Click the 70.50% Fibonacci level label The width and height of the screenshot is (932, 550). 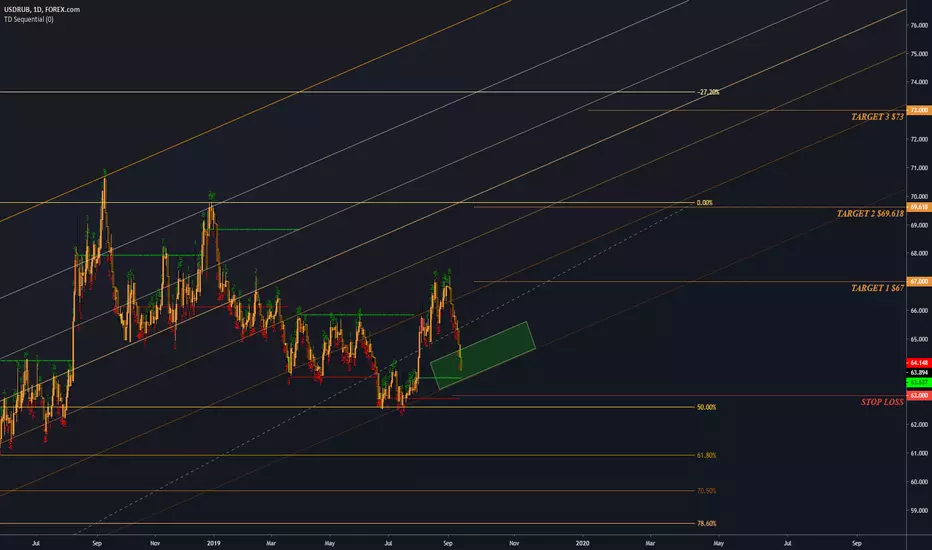(706, 491)
